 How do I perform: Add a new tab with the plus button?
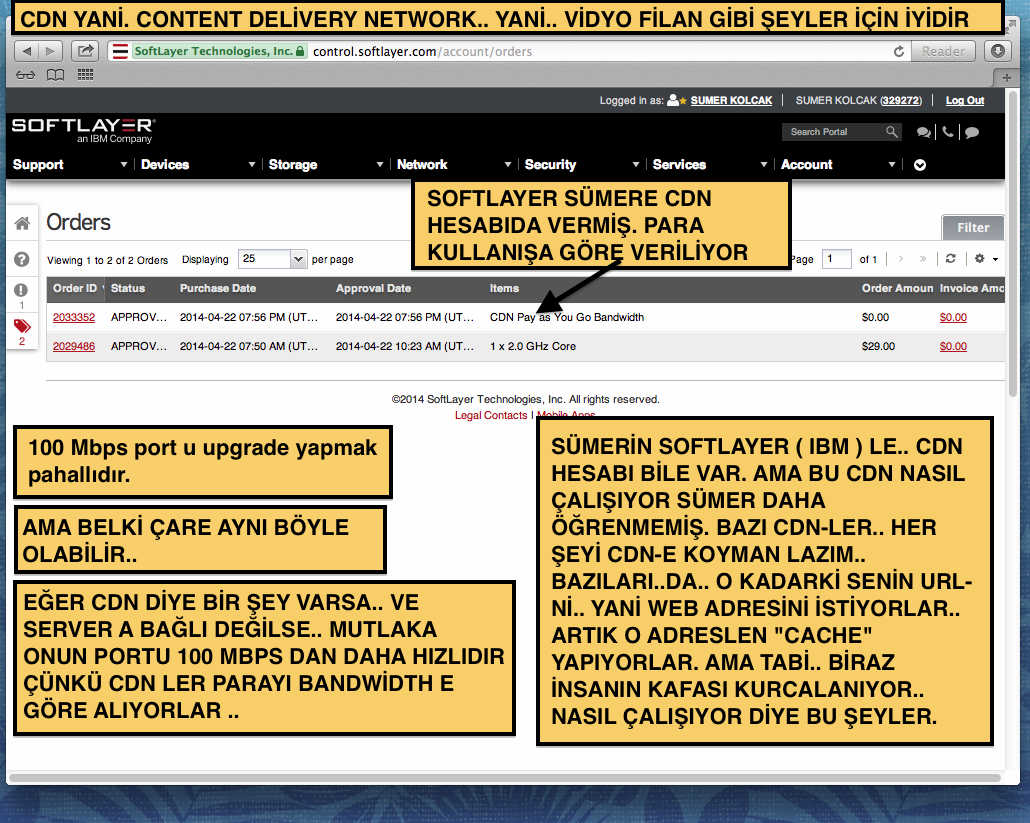coord(1006,78)
